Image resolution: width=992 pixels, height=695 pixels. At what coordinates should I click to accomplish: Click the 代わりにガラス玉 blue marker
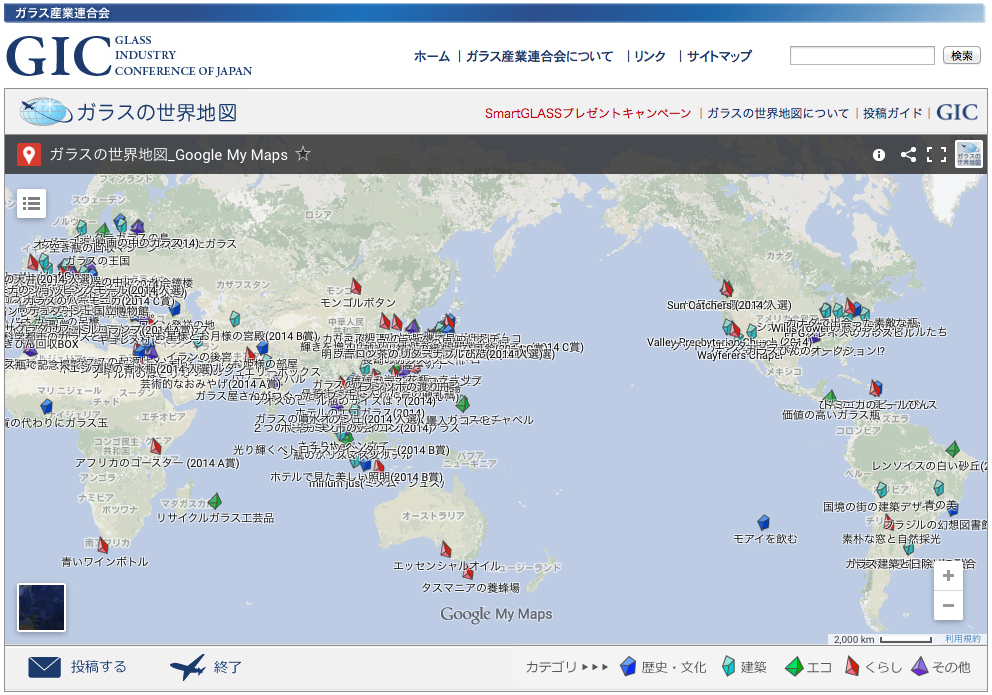46,406
